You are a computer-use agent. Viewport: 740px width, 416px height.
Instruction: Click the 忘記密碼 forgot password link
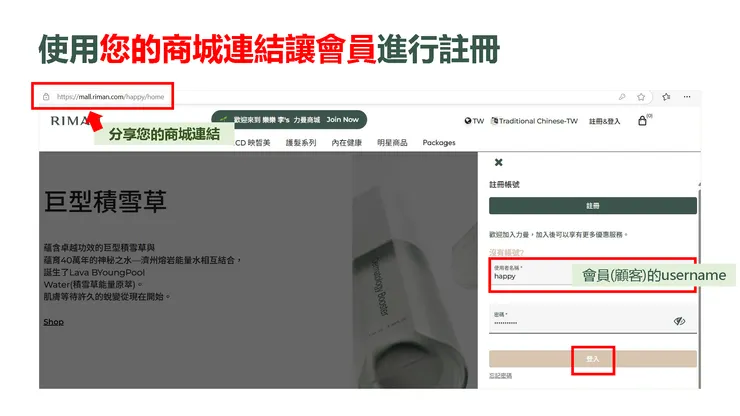[x=500, y=376]
